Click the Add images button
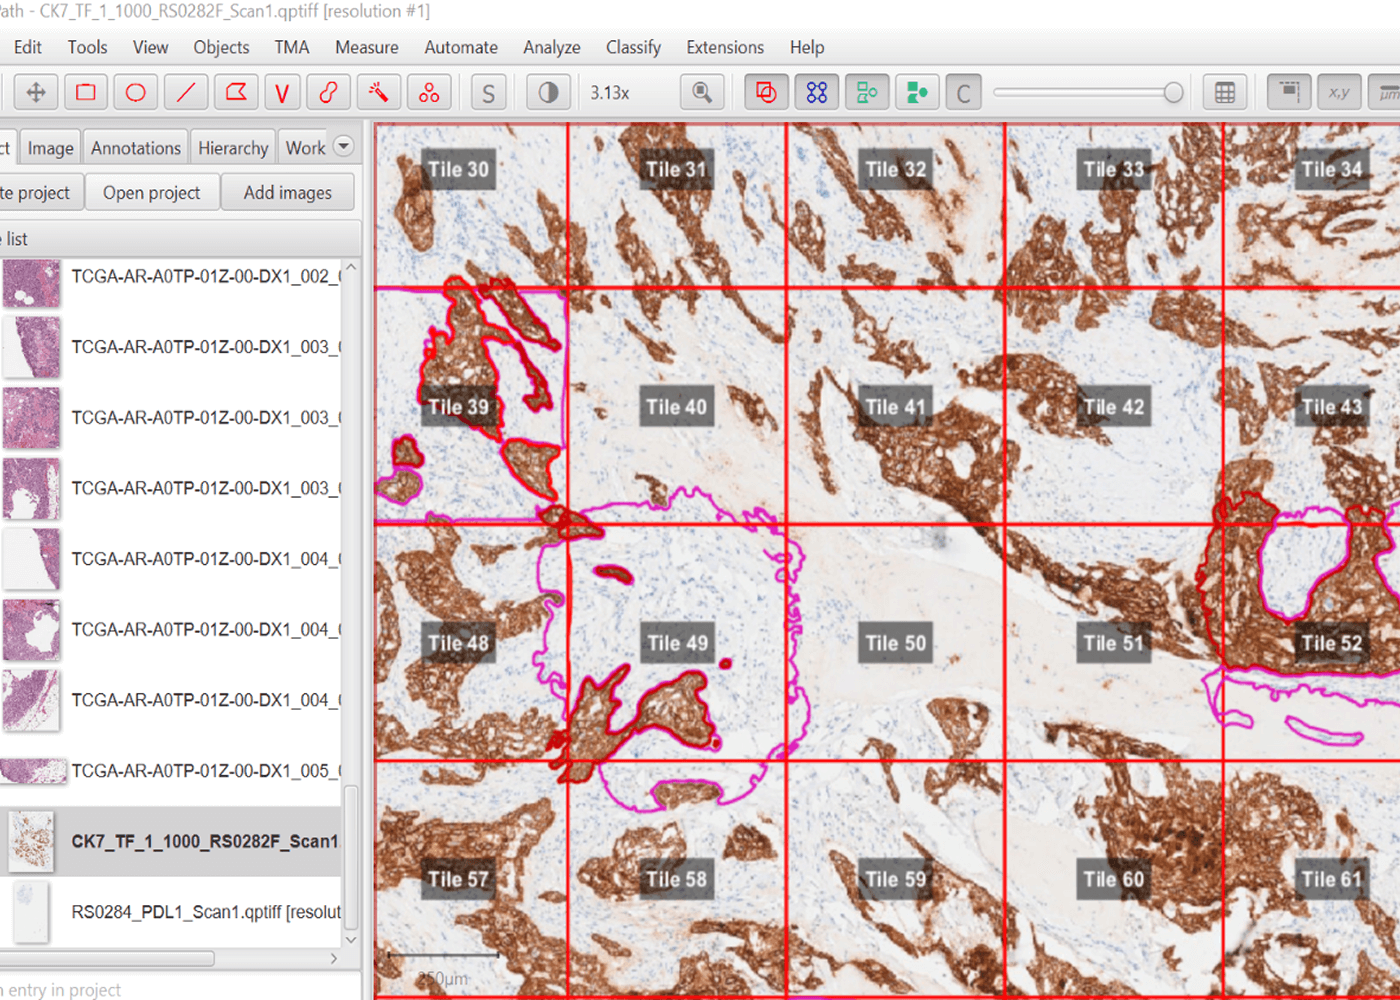Screen dimensions: 1400x1000 pos(287,193)
